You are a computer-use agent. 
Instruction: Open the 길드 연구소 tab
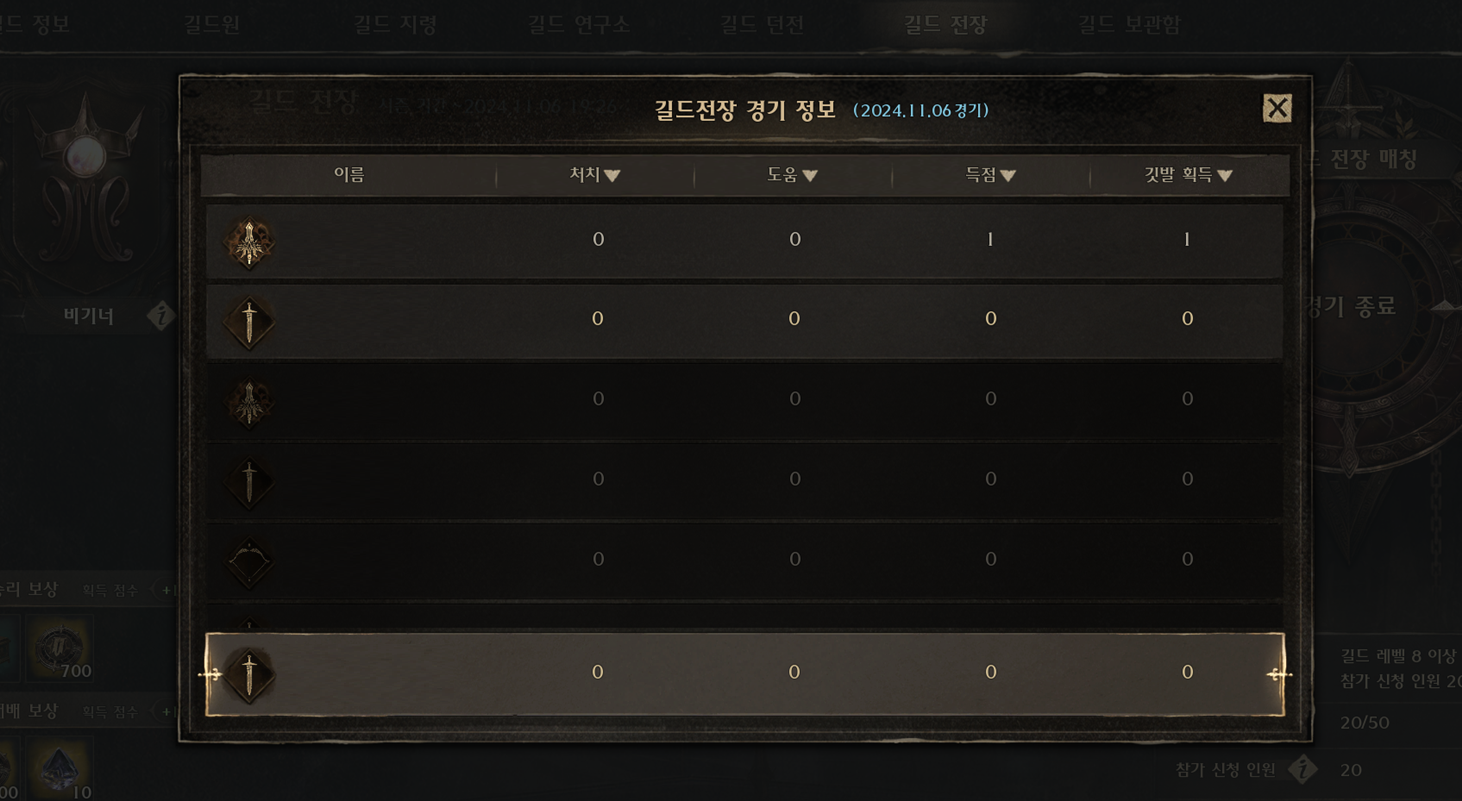pos(579,24)
